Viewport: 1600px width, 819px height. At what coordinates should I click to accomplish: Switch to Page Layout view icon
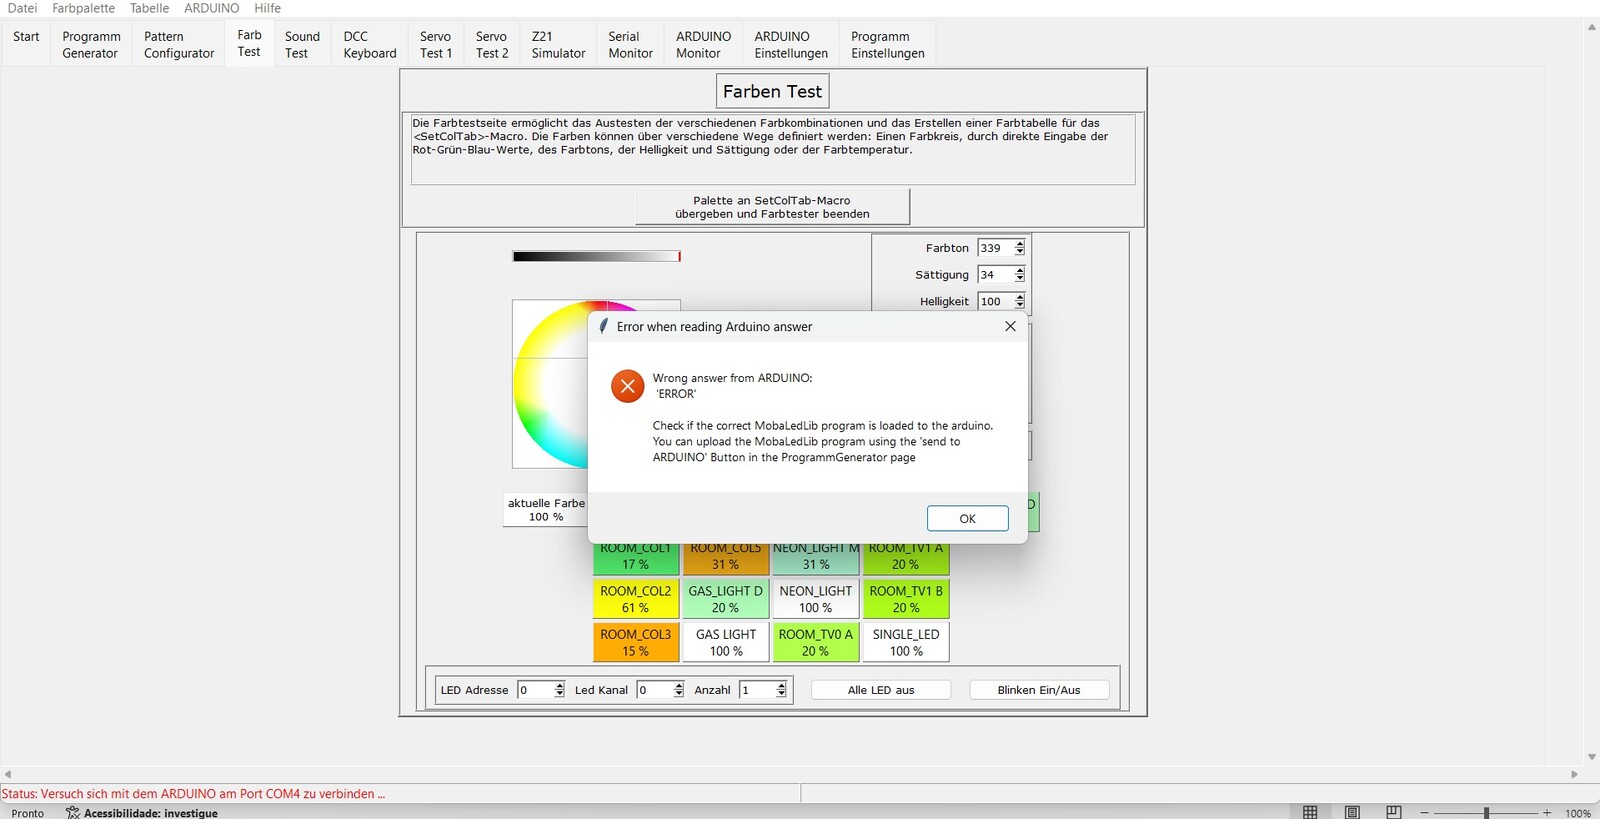[1352, 812]
